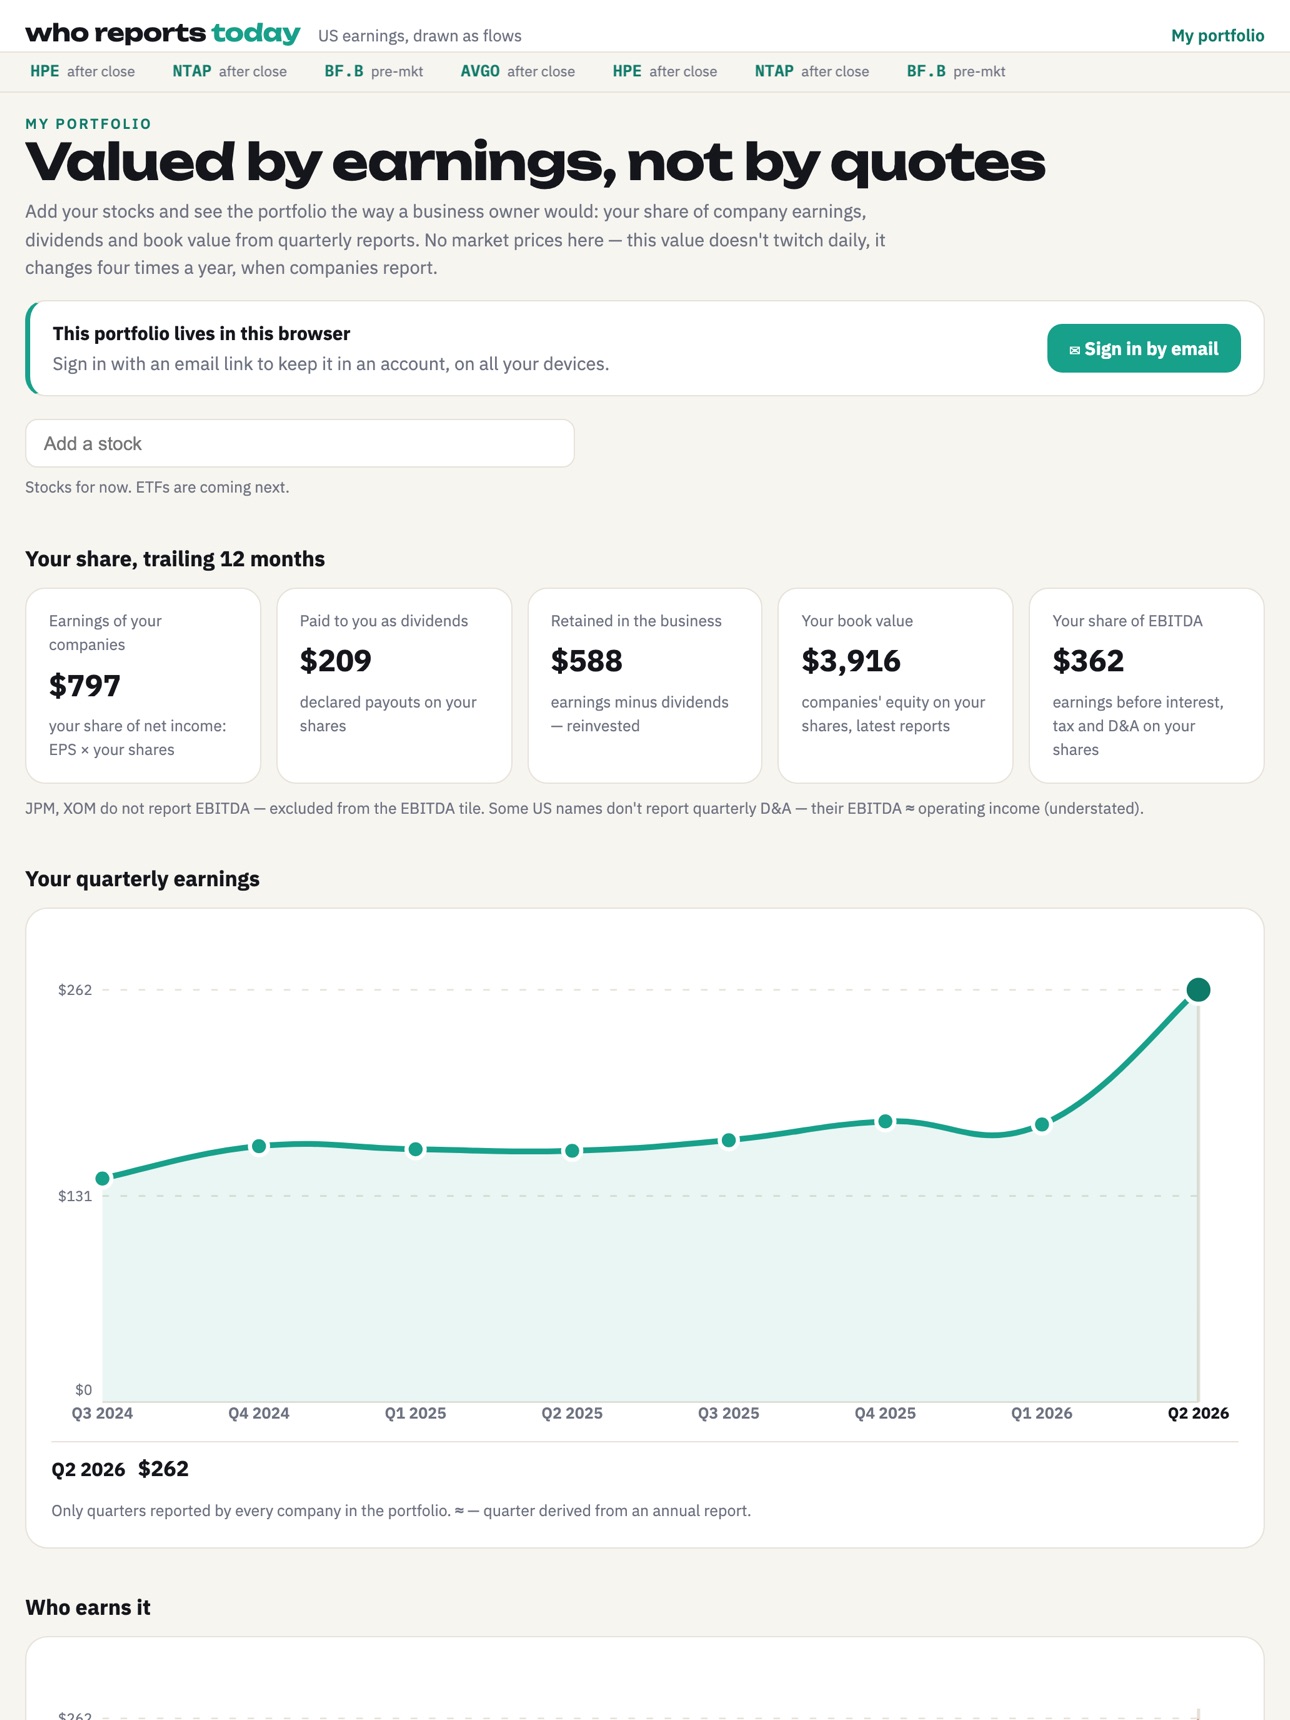Click the 'Retained in the business' tile

(645, 685)
